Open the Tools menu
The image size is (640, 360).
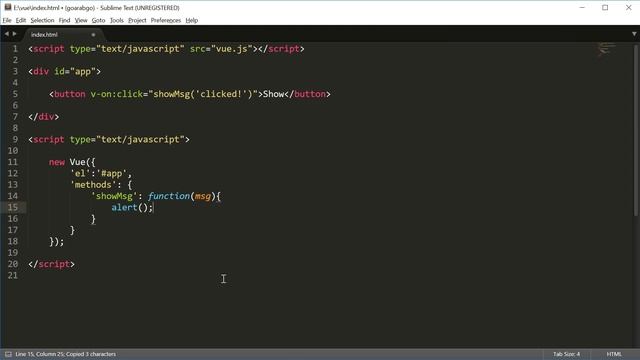point(117,20)
